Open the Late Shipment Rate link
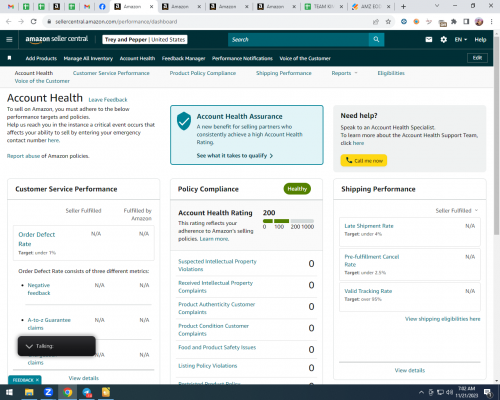The height and width of the screenshot is (400, 500). (369, 226)
